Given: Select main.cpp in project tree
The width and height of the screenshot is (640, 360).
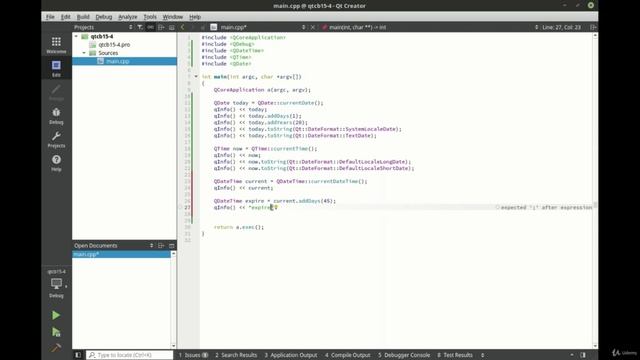Looking at the screenshot, I should (118, 61).
